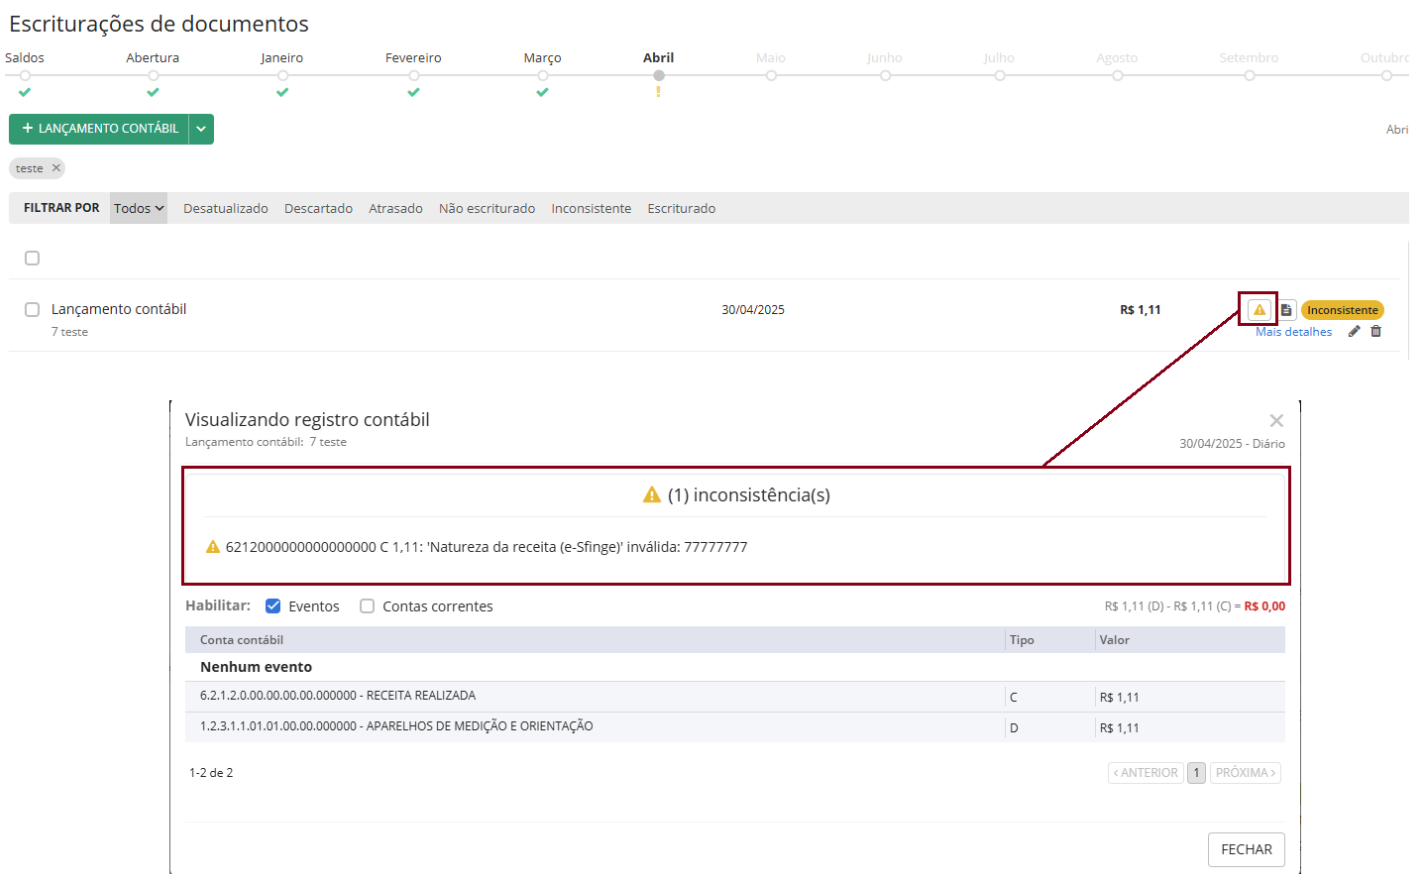Viewport: 1416px width, 874px height.
Task: Click the yellow warning icon on Lançamento contábil row
Action: click(x=1259, y=310)
